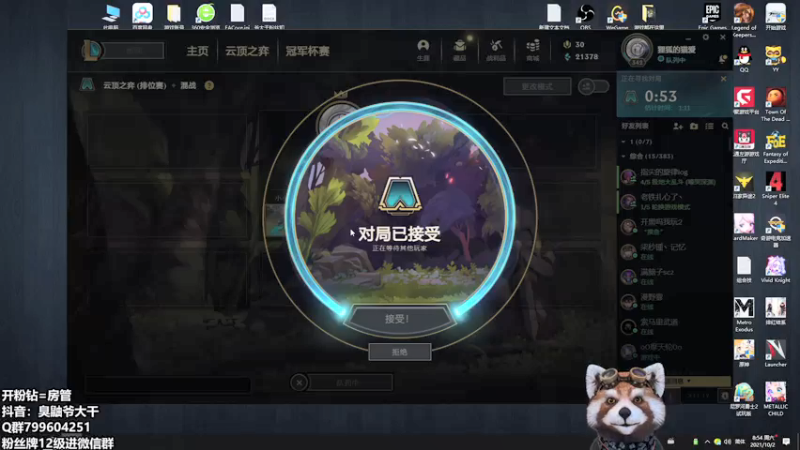The width and height of the screenshot is (800, 450).
Task: Click the friend list sort icon
Action: [x=709, y=126]
